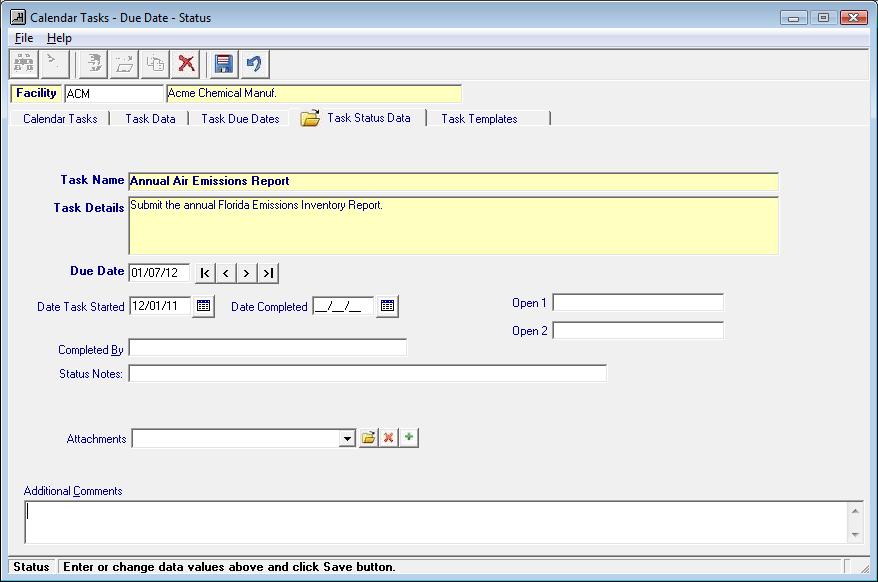Image resolution: width=878 pixels, height=582 pixels.
Task: Switch to Task Data tab
Action: [150, 119]
